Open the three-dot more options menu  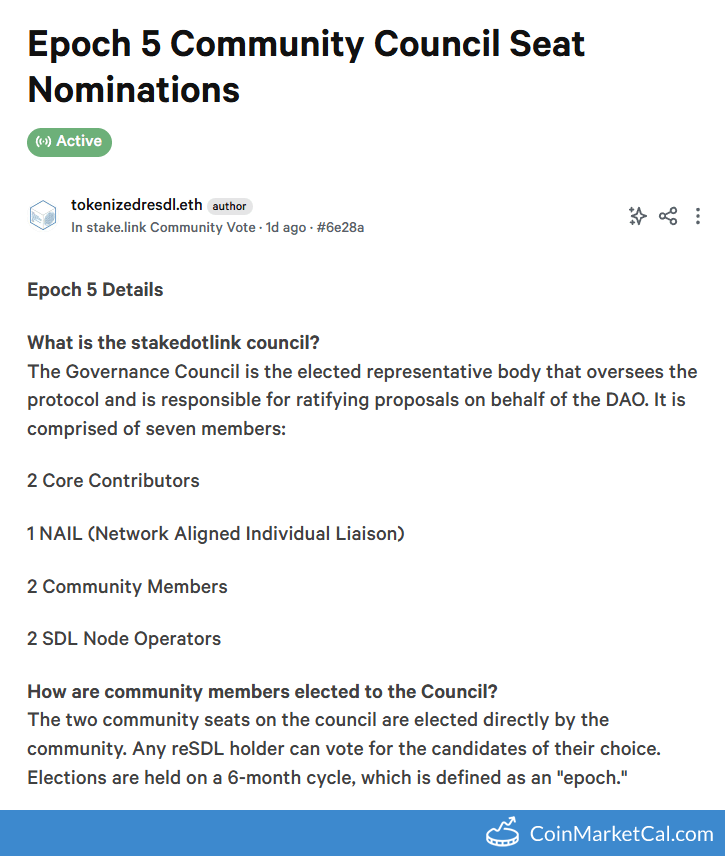coord(698,216)
